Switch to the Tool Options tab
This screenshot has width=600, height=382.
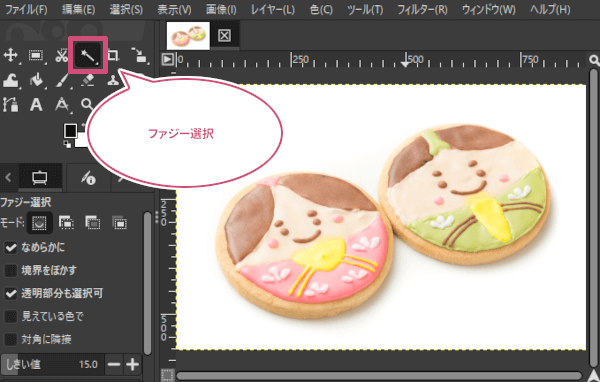[40, 178]
